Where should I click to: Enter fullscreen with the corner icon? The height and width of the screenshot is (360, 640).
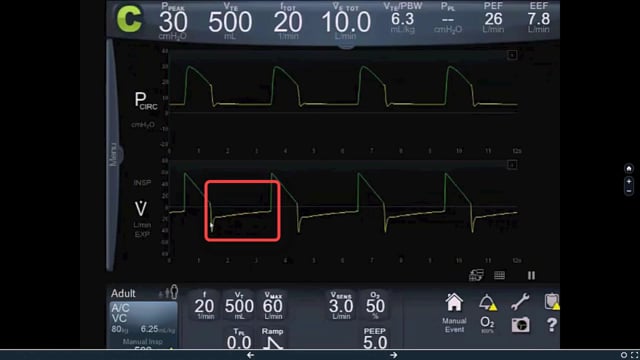635,355
